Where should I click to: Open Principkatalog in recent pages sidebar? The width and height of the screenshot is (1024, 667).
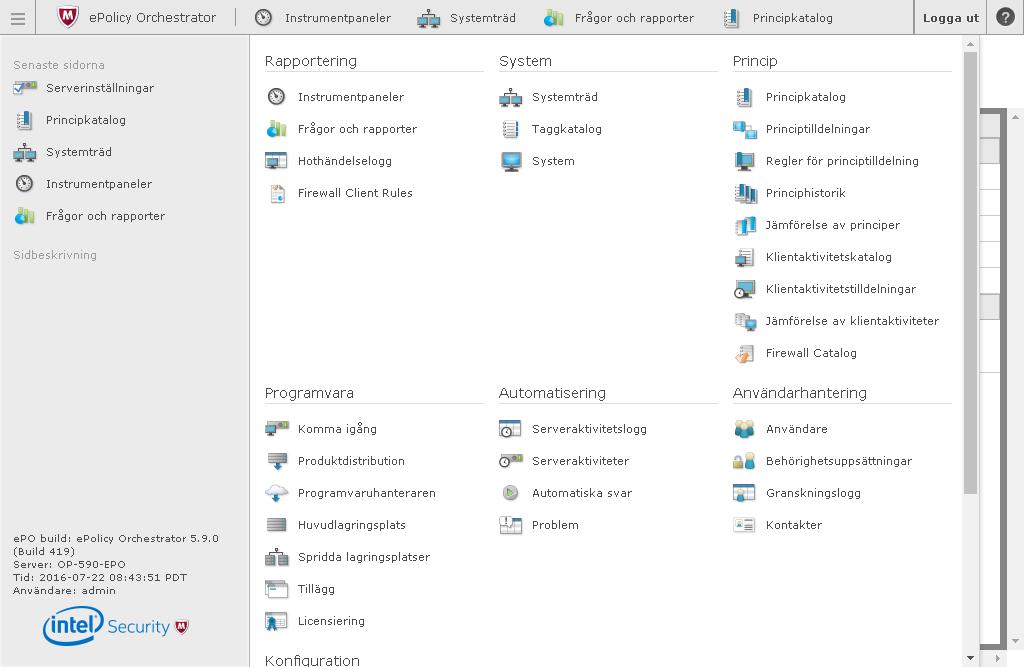click(x=86, y=120)
